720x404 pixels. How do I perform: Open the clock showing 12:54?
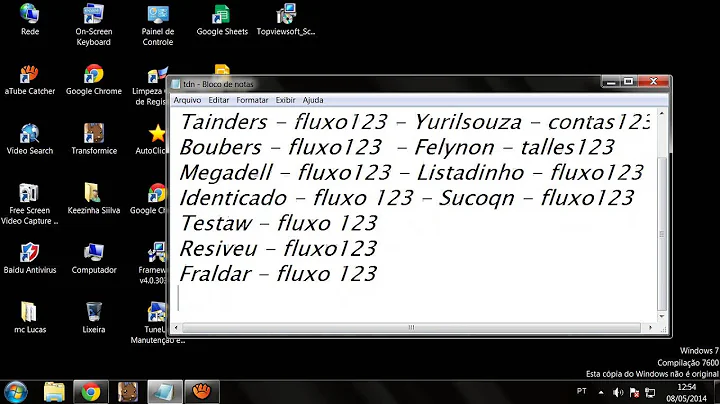point(687,393)
